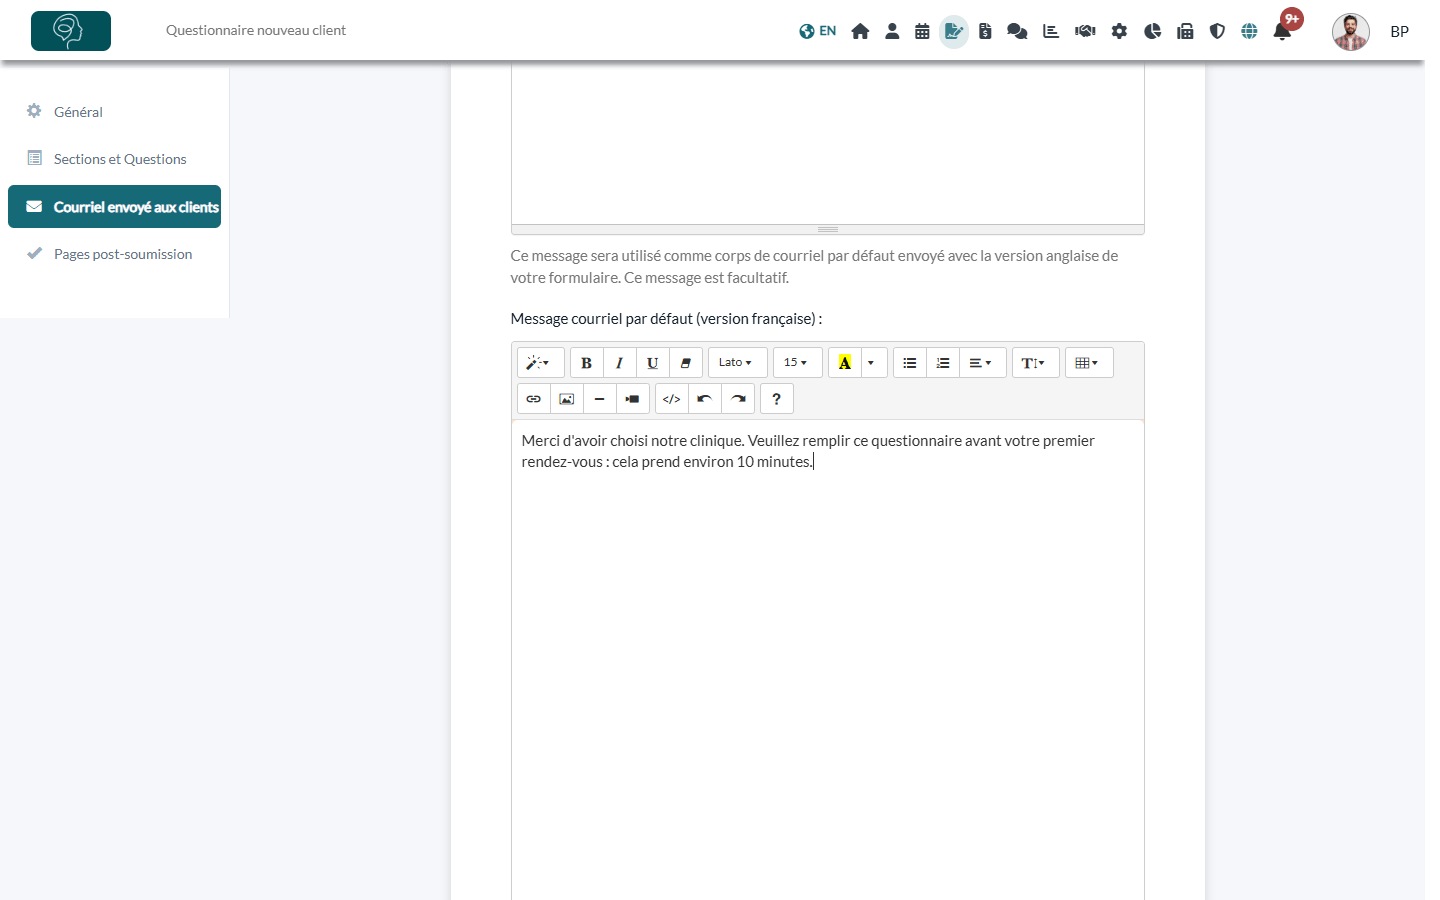Clear formatting with the eraser icon
Screen dimensions: 1440x900
[x=686, y=363]
